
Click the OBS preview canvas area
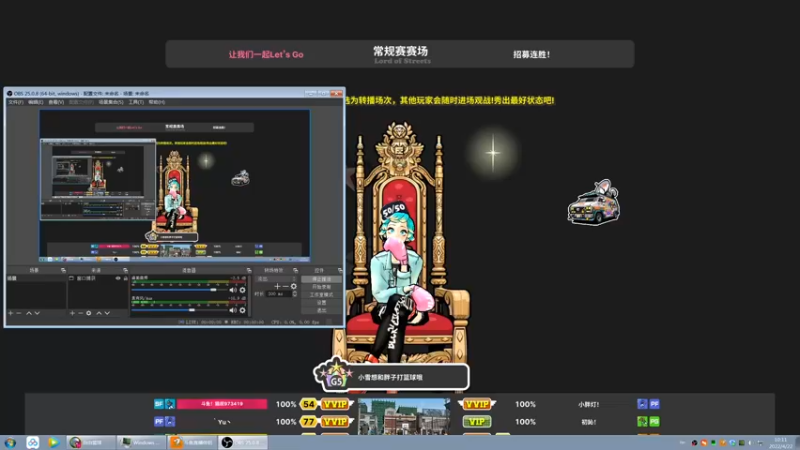(x=174, y=185)
